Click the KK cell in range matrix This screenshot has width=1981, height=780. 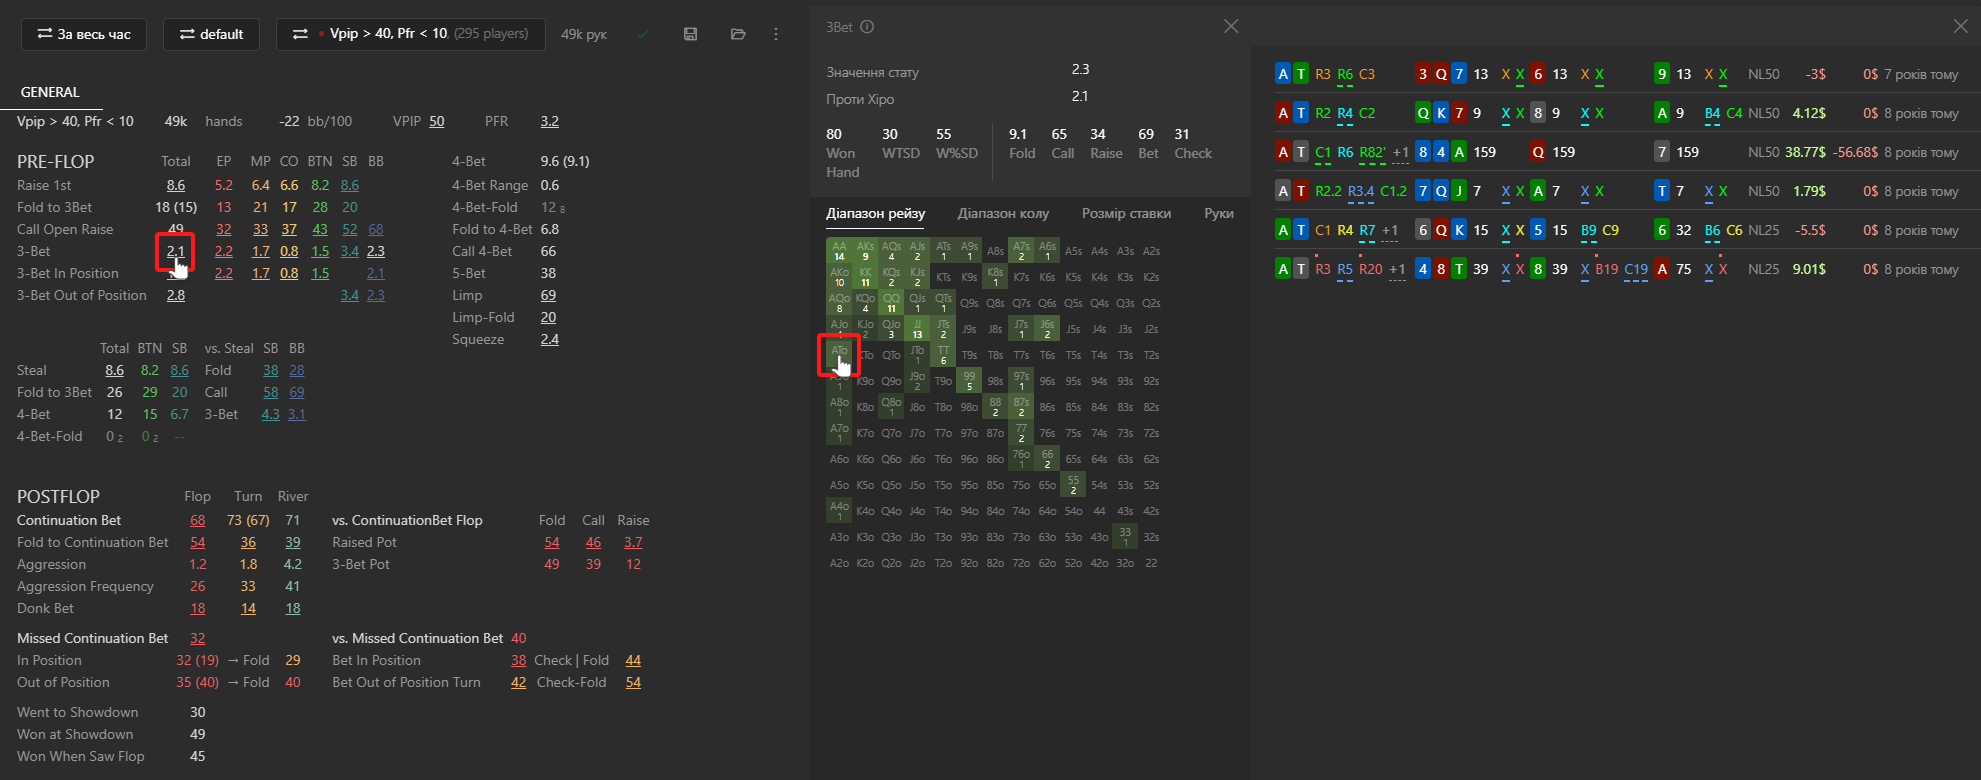865,277
